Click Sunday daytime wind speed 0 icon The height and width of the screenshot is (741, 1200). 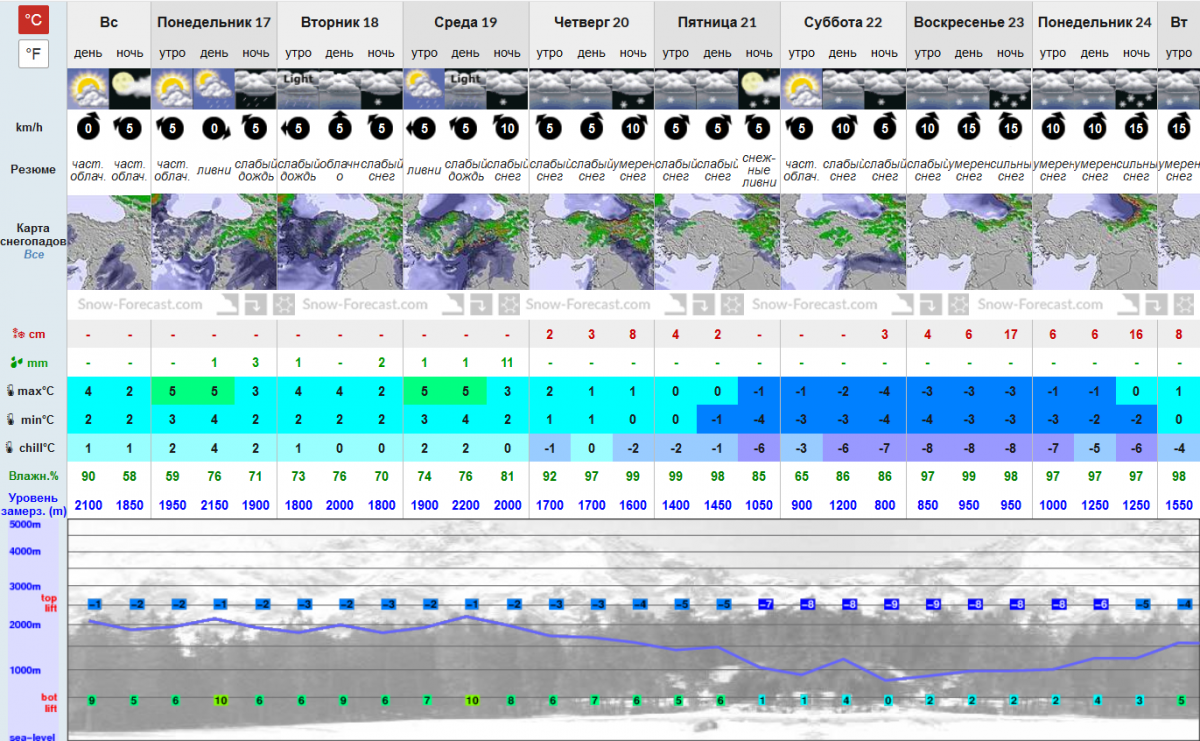click(88, 128)
